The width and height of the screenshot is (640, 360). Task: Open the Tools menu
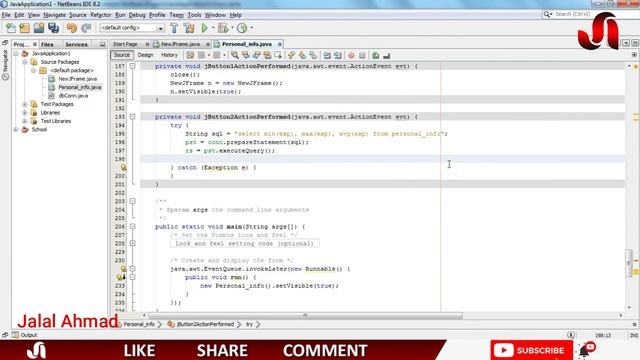194,15
